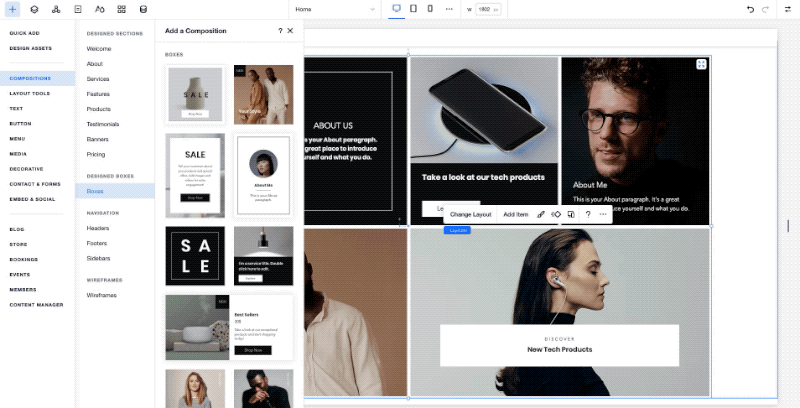
Task: Open the Inspector panel settings icon
Action: tap(788, 9)
